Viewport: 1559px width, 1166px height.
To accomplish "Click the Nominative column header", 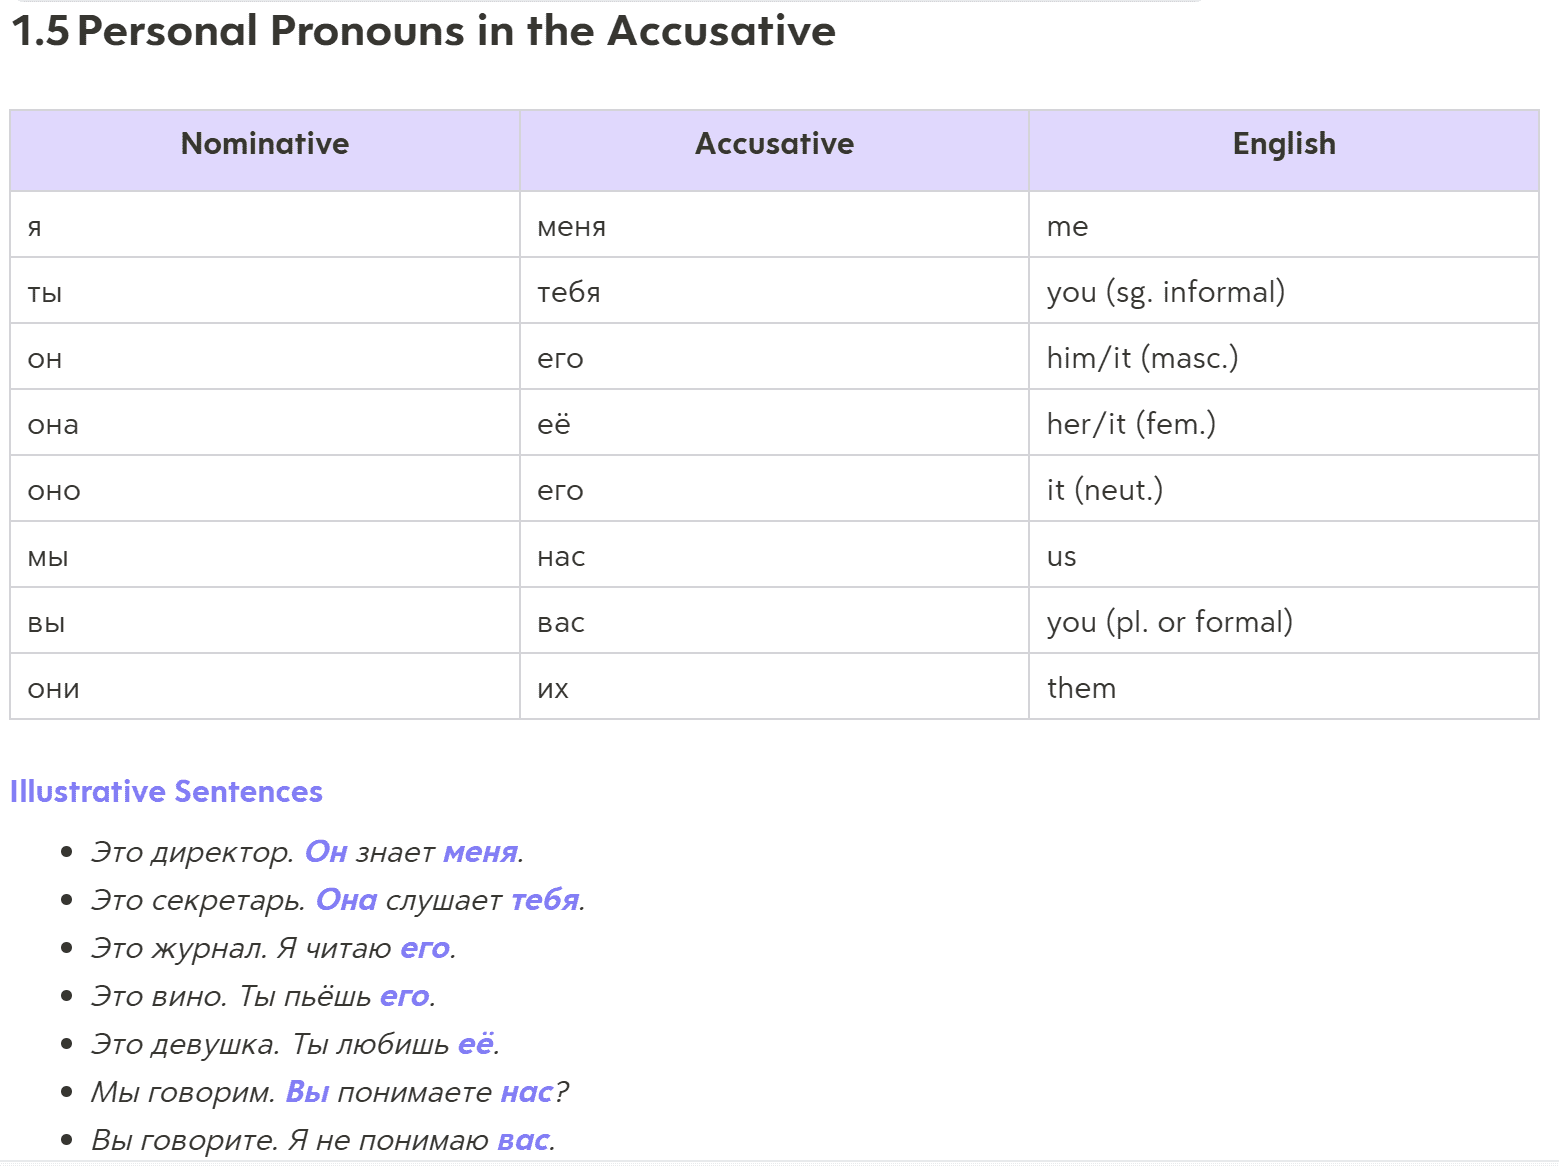I will click(265, 144).
